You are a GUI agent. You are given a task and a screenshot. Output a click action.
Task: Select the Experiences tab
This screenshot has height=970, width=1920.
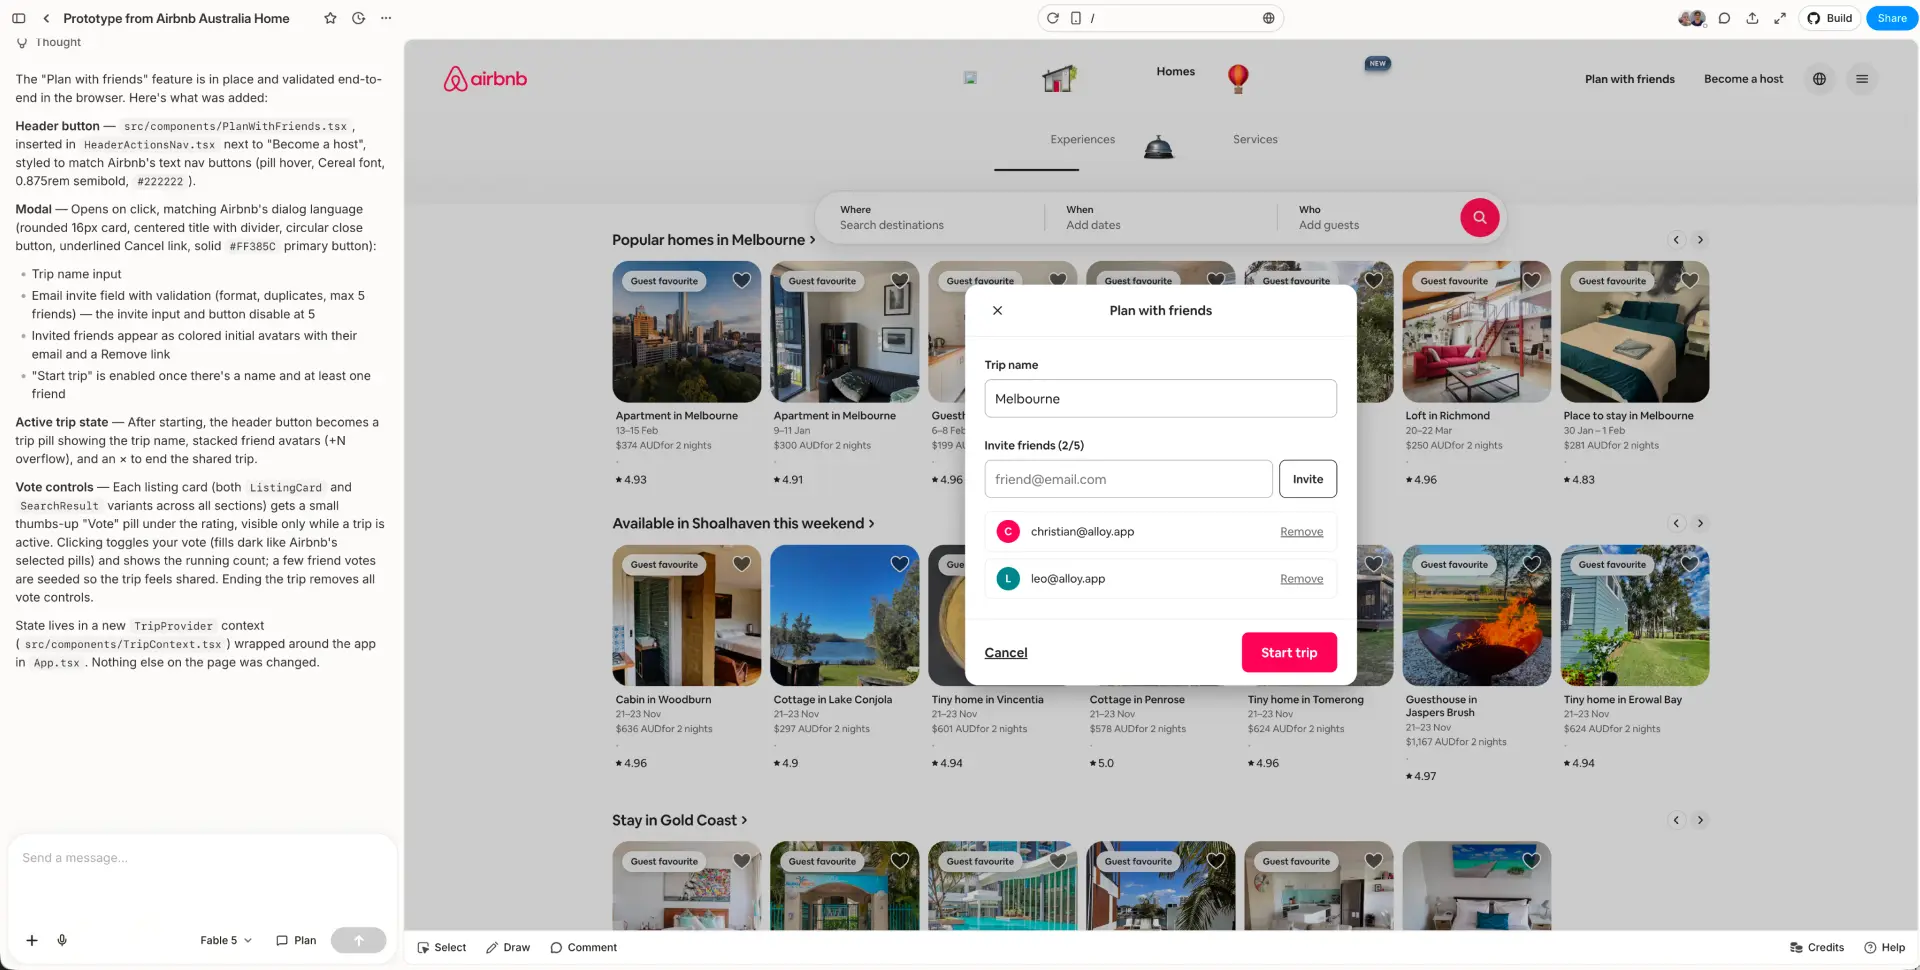click(1082, 140)
